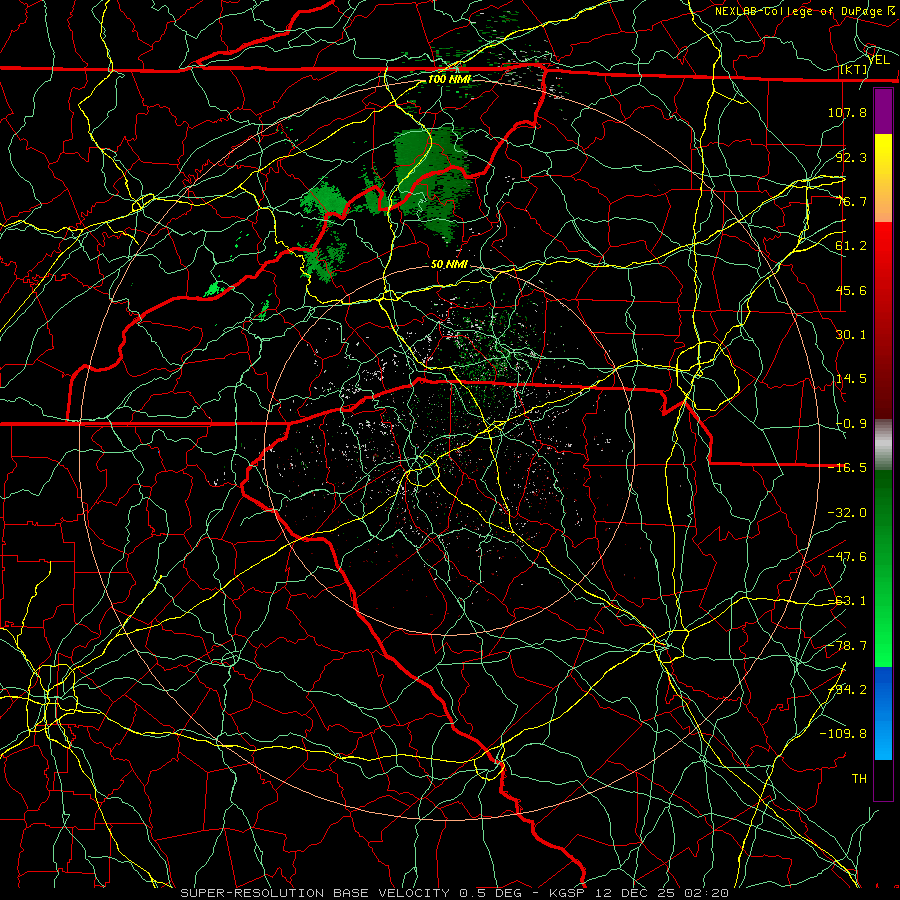
Task: Click the 107.8 velocity scale value
Action: click(847, 112)
